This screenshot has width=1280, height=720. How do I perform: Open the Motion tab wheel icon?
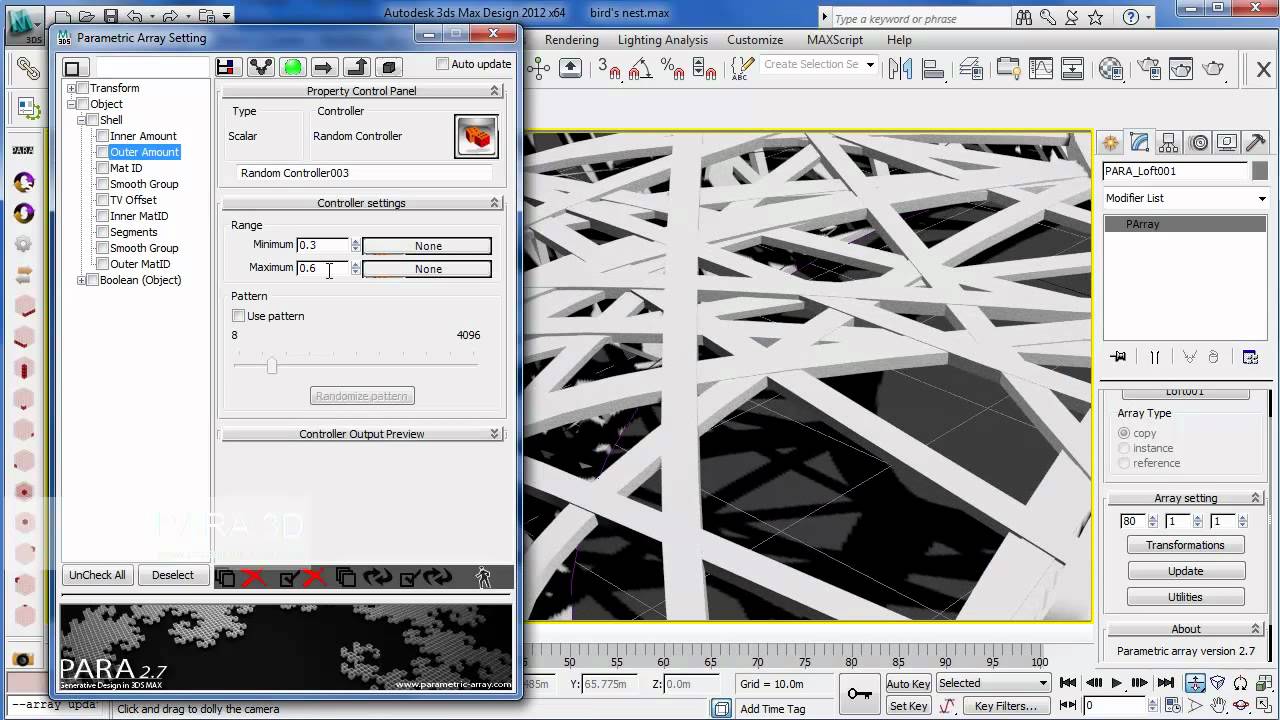pyautogui.click(x=1198, y=142)
